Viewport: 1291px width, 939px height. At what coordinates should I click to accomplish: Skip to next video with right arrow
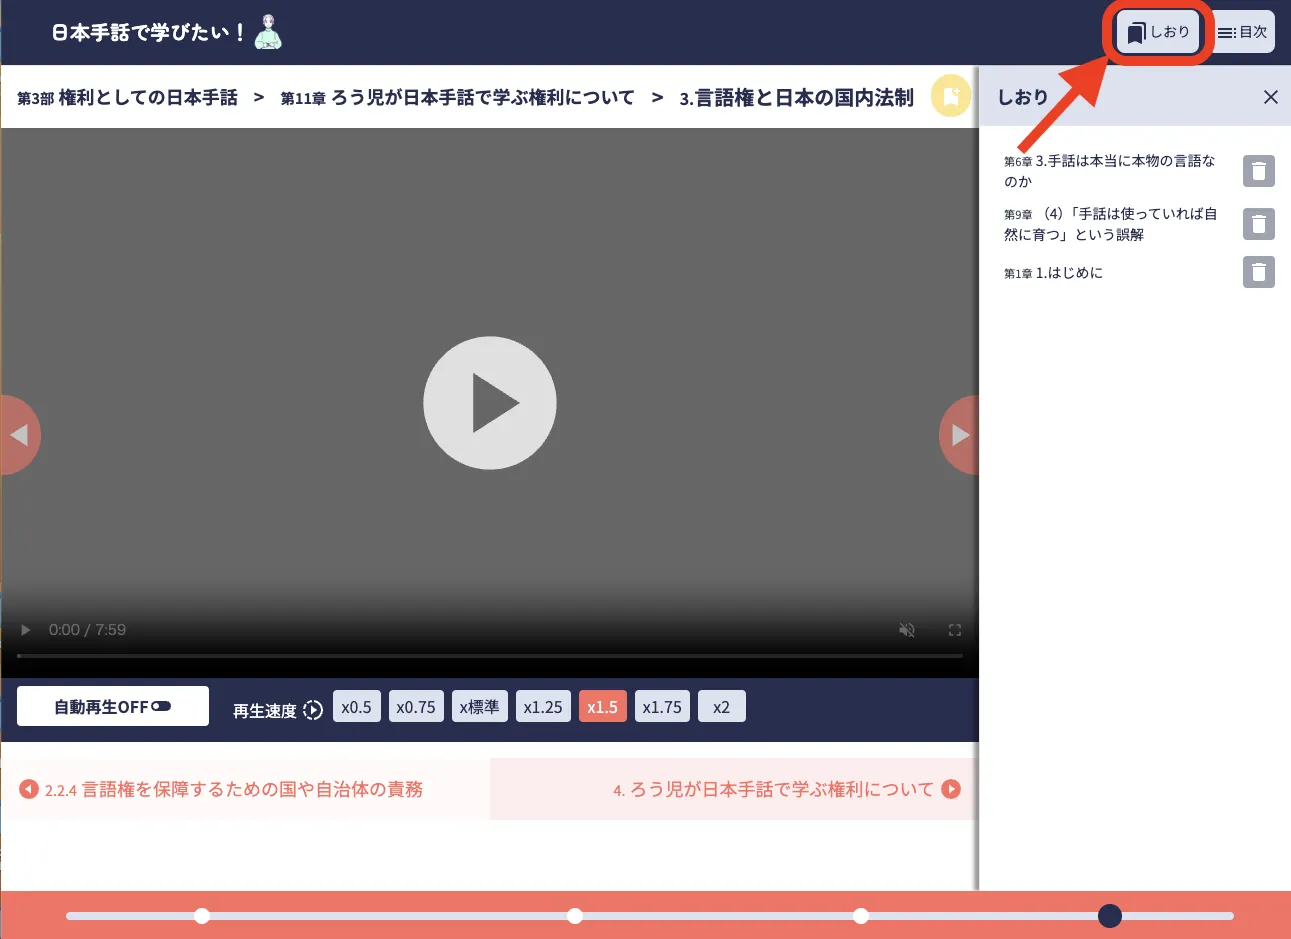coord(959,435)
